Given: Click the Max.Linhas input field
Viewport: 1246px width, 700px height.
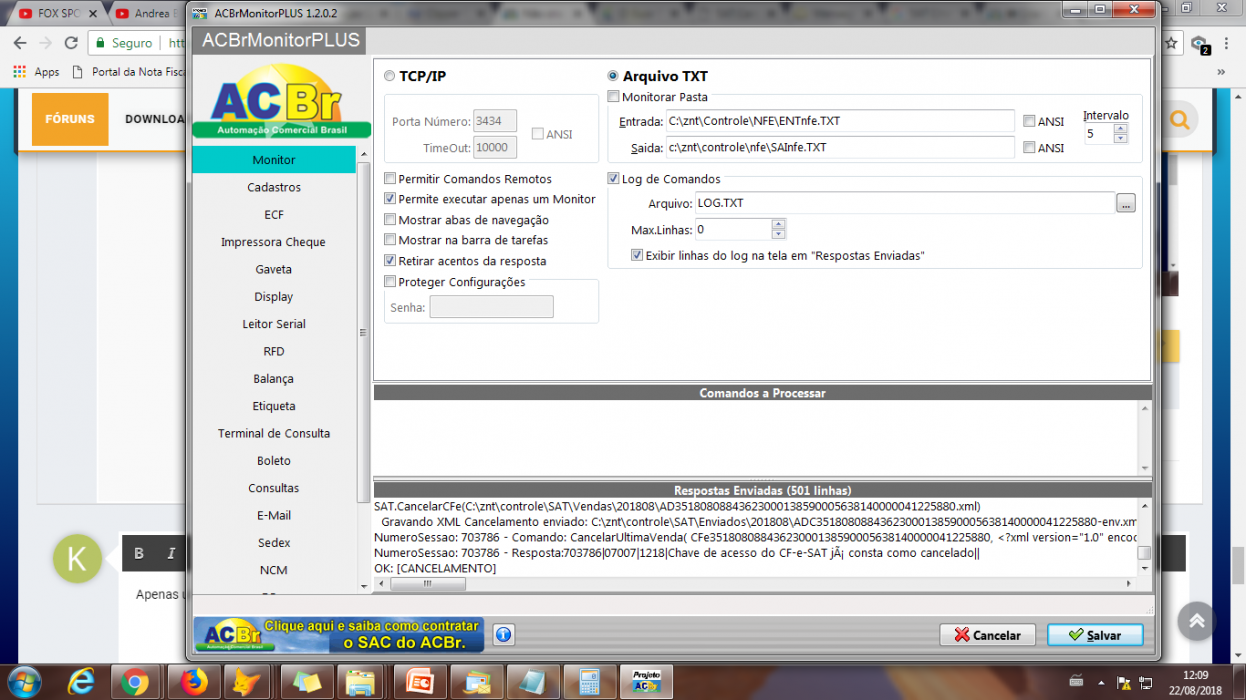Looking at the screenshot, I should tap(733, 230).
